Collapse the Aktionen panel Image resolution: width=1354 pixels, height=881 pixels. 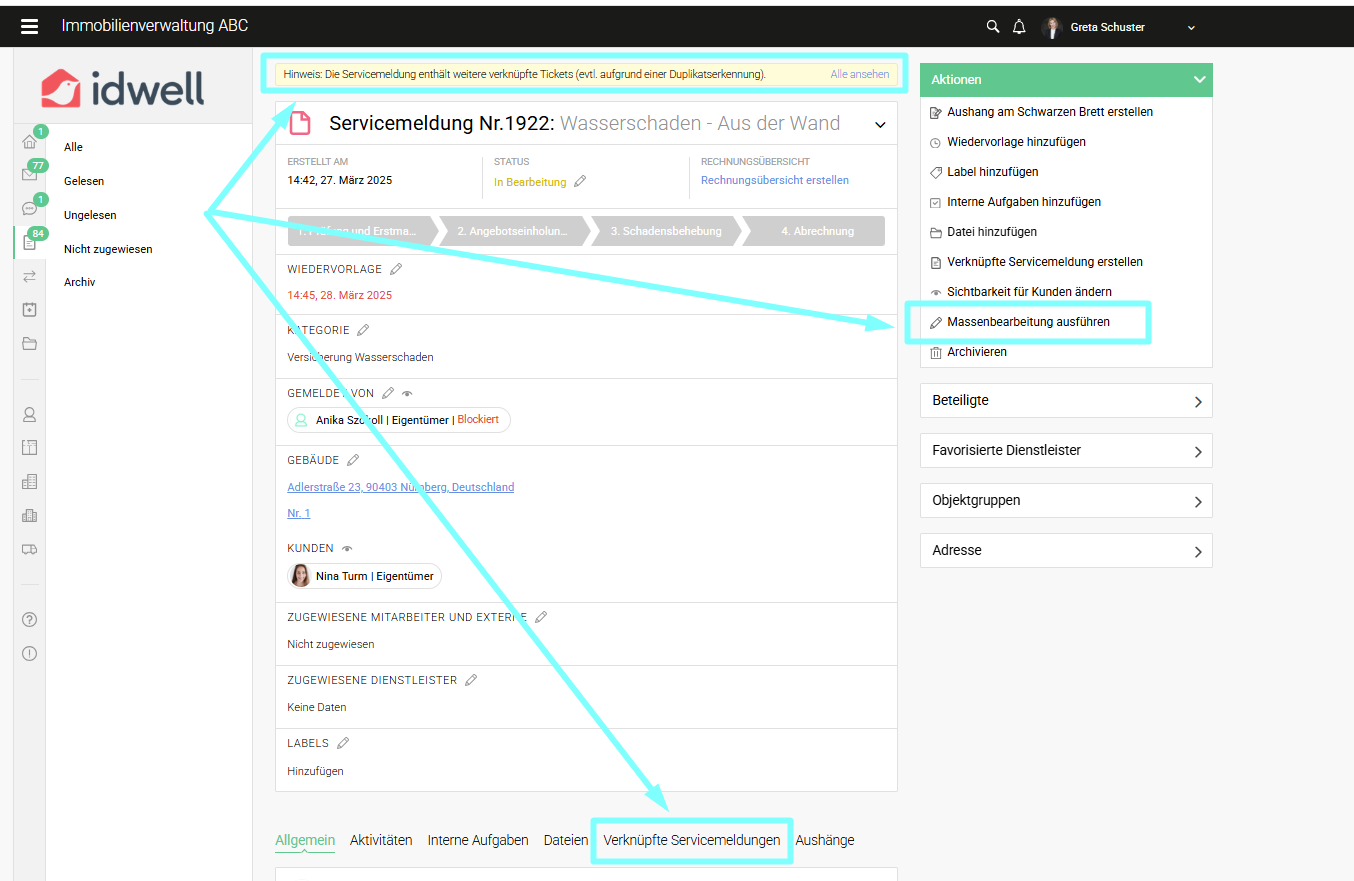point(1199,80)
